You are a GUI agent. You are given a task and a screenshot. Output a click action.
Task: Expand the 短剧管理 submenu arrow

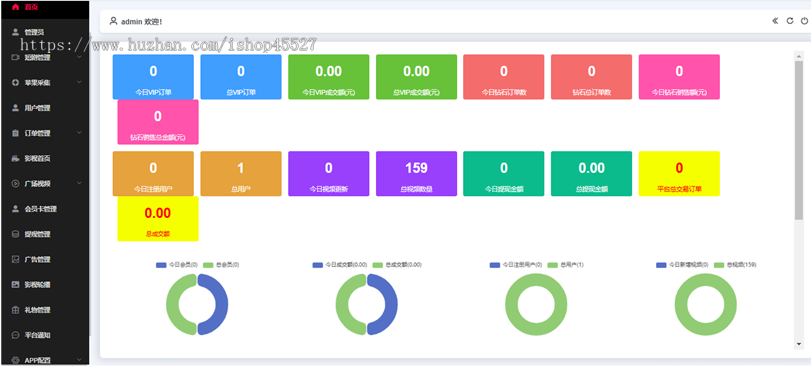[x=79, y=57]
